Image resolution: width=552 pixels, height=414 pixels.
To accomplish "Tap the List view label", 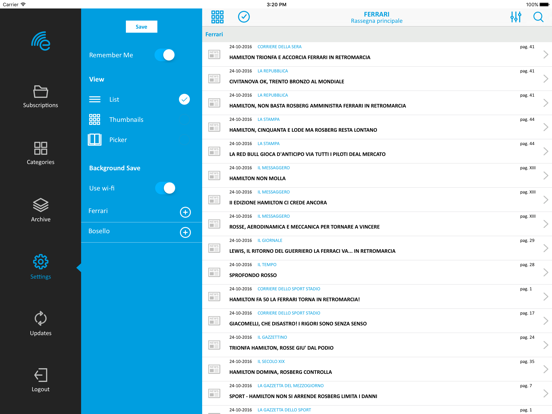I will tap(114, 100).
